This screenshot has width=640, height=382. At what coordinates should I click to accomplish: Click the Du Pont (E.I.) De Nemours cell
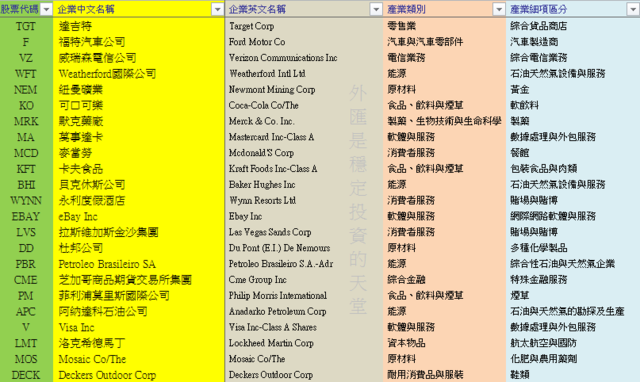(304, 248)
